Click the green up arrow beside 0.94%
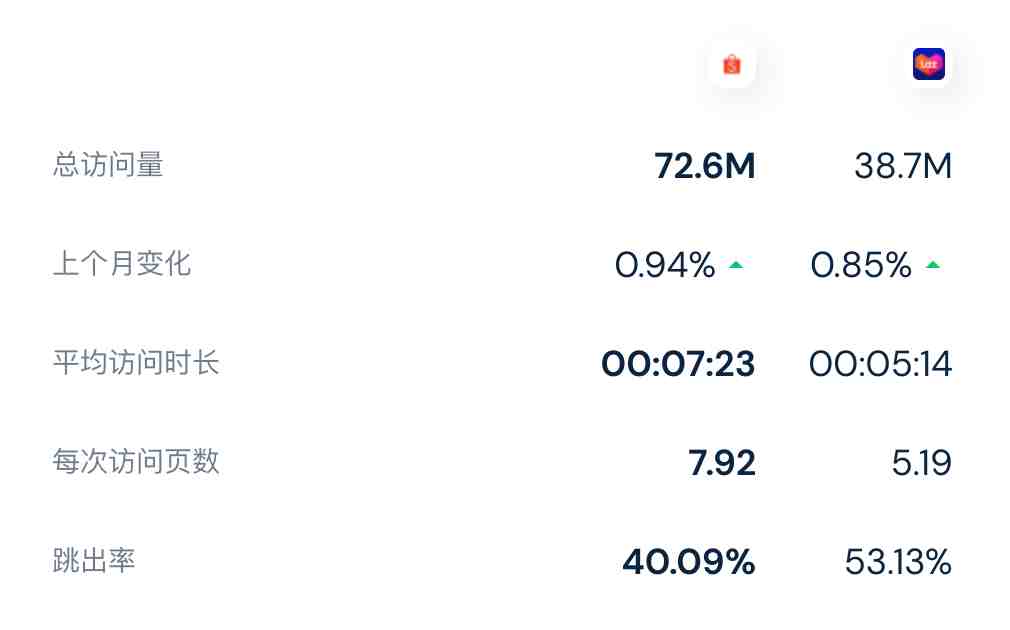Image resolution: width=1010 pixels, height=630 pixels. click(736, 265)
